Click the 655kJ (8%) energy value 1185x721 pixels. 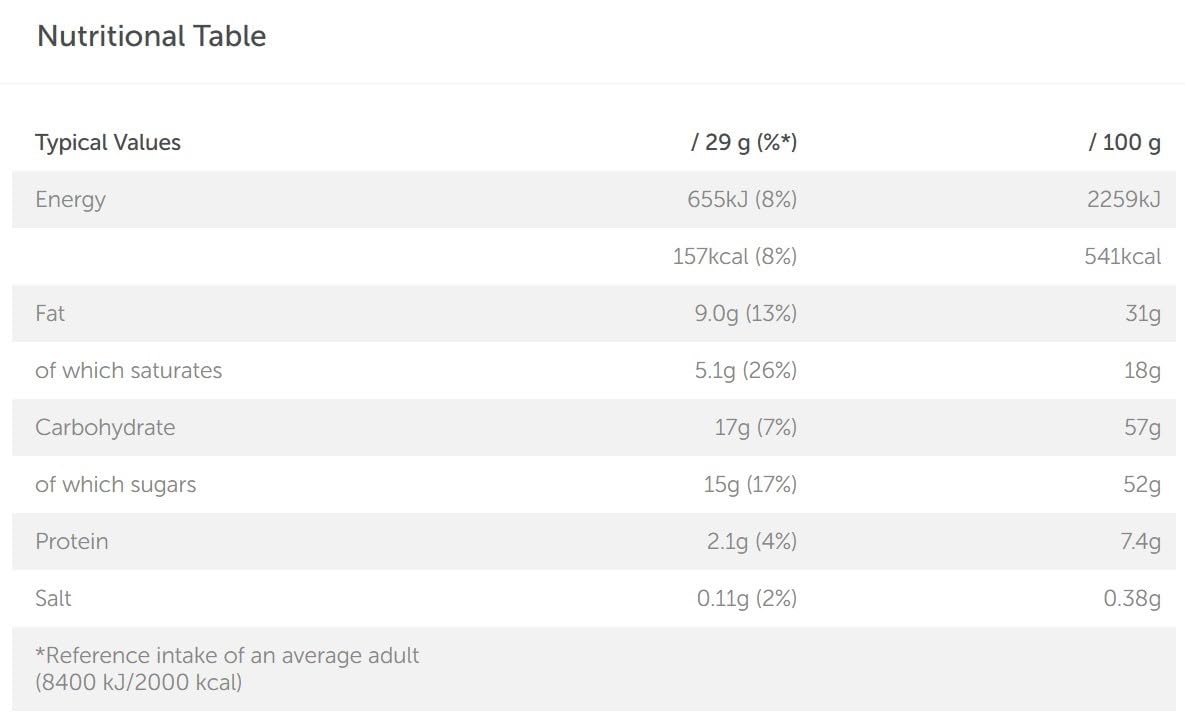click(x=741, y=200)
